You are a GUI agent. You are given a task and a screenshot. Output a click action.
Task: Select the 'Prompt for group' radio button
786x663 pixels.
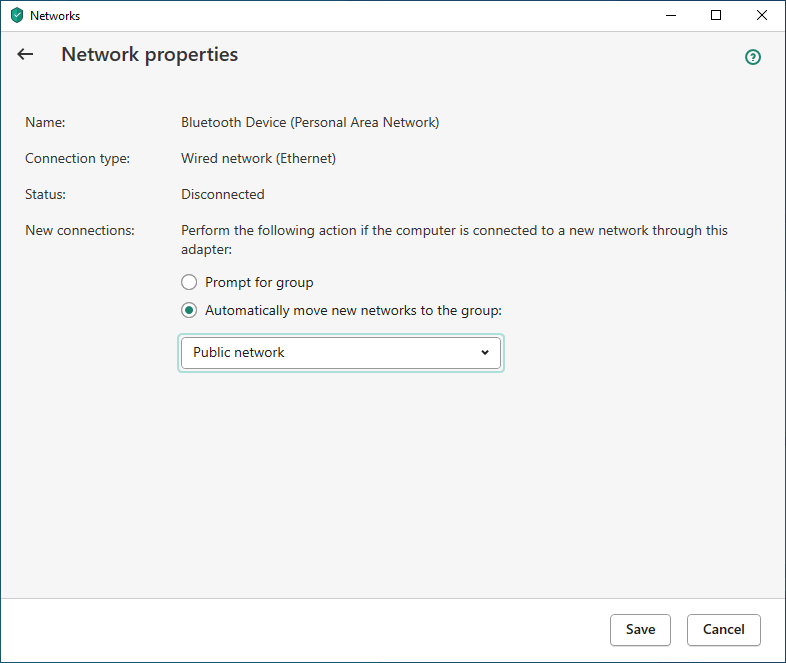coord(189,282)
